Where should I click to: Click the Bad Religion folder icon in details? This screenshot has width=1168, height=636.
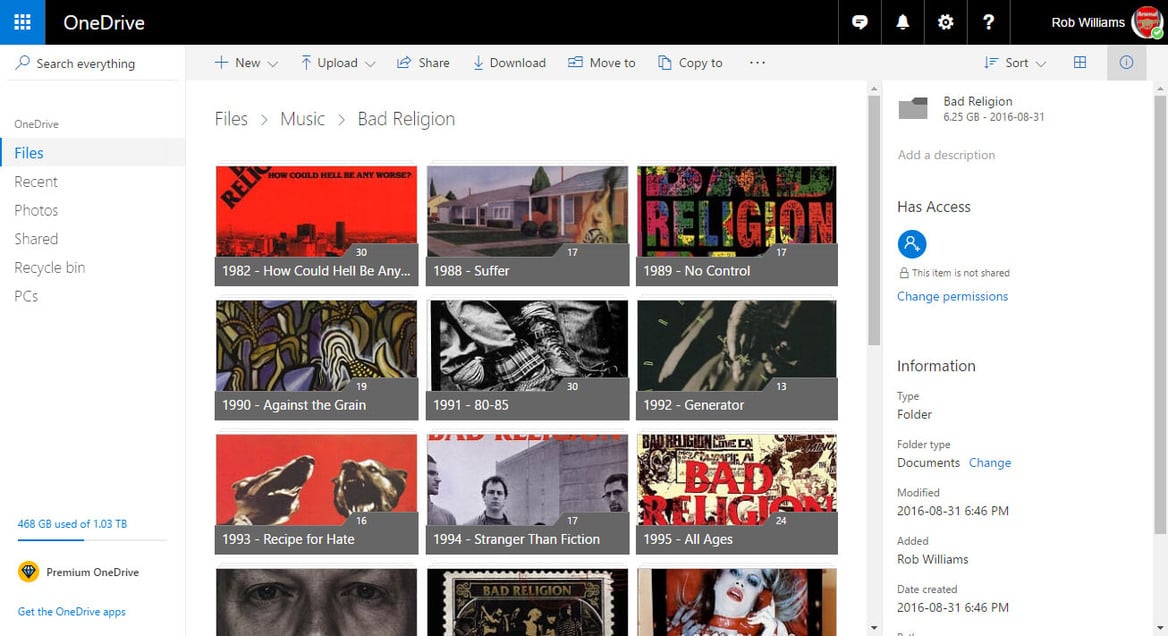(x=913, y=108)
